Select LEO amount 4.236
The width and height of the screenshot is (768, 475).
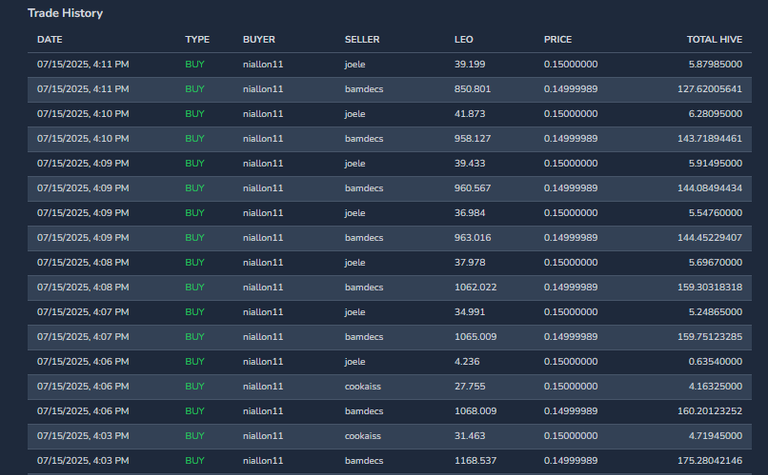(x=467, y=361)
